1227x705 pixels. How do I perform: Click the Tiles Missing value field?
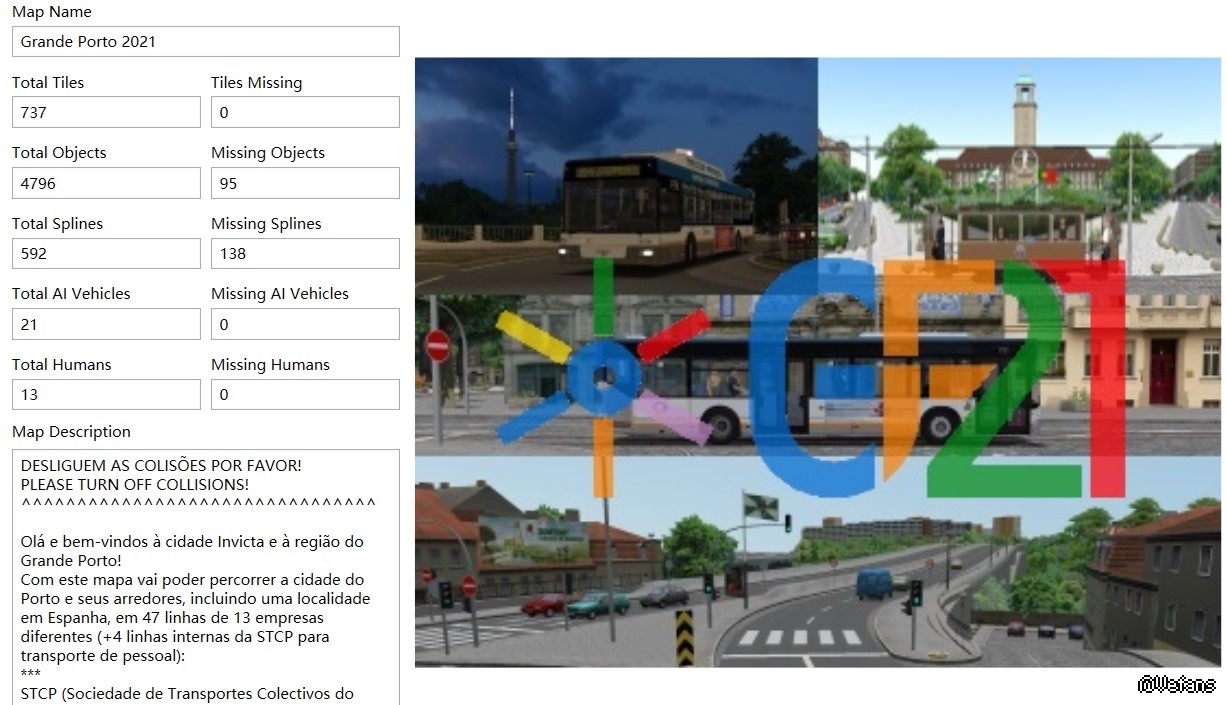pyautogui.click(x=305, y=112)
